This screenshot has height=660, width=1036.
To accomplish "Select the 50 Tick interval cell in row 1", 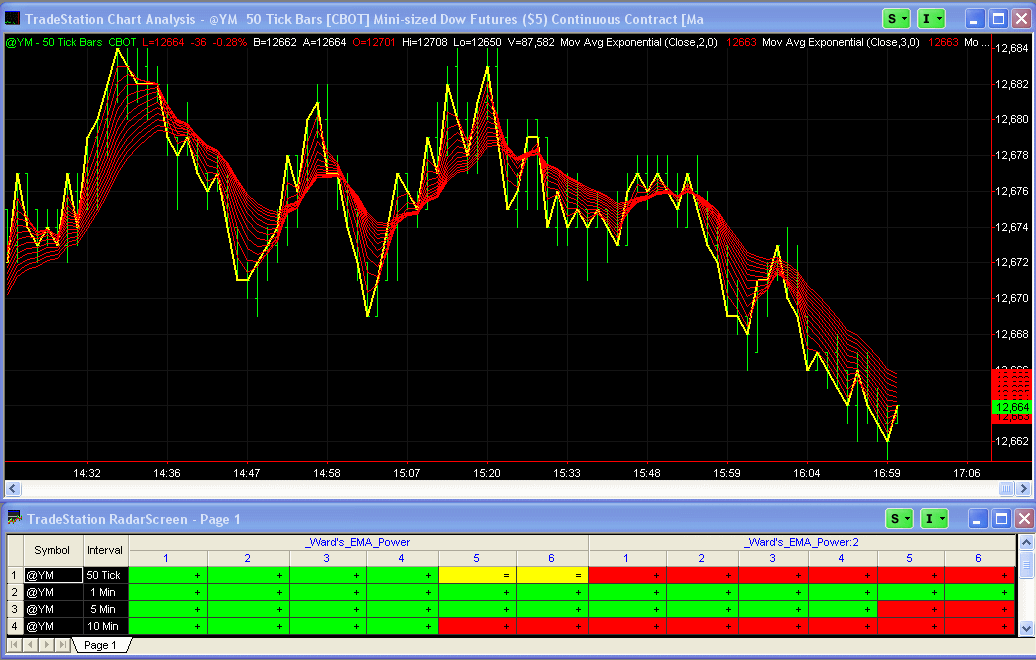I will pos(104,575).
